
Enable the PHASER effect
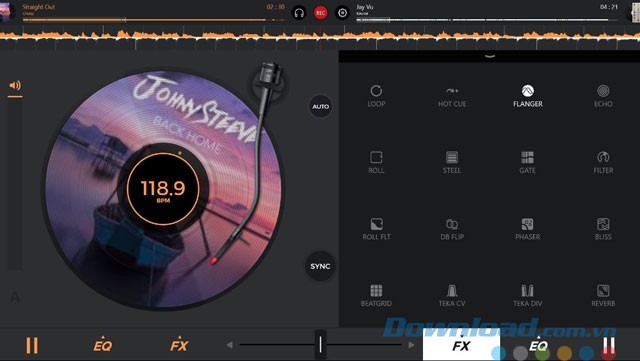[x=527, y=229]
